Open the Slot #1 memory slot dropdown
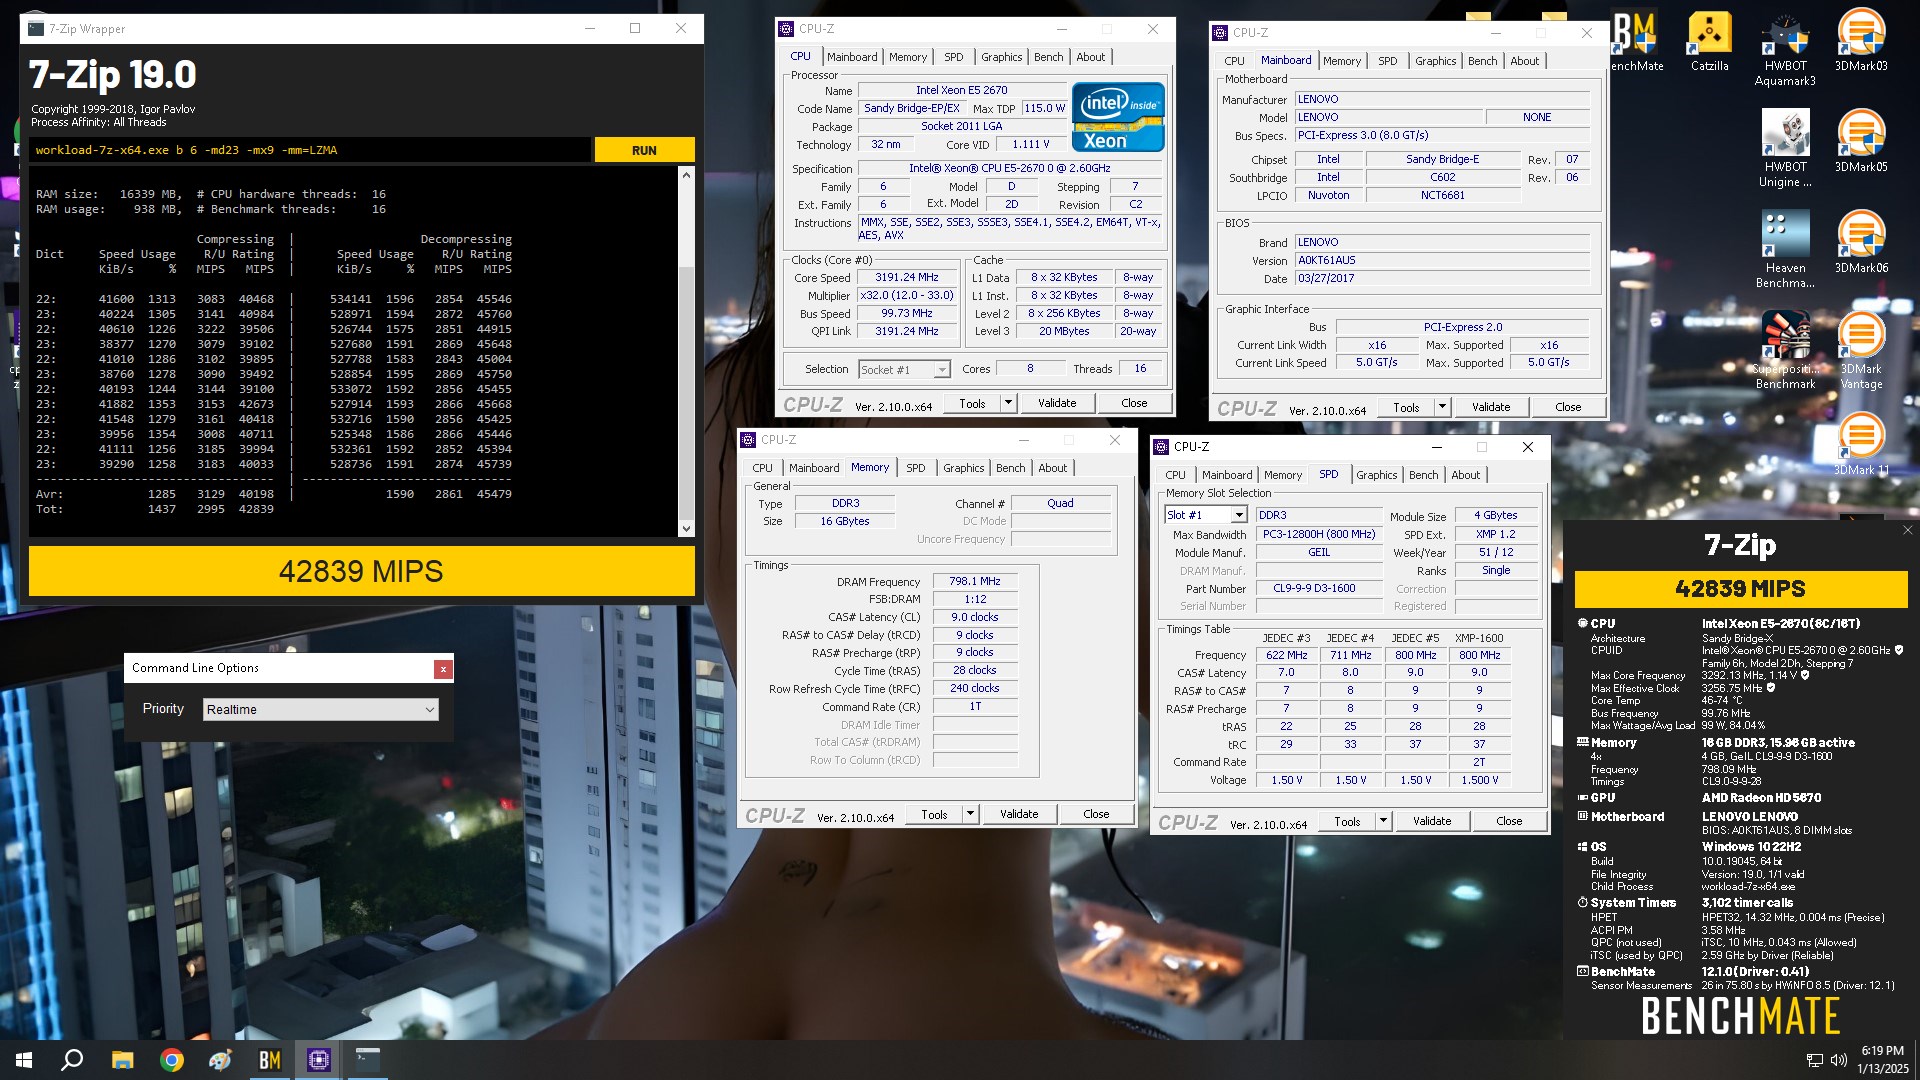 (x=1205, y=515)
